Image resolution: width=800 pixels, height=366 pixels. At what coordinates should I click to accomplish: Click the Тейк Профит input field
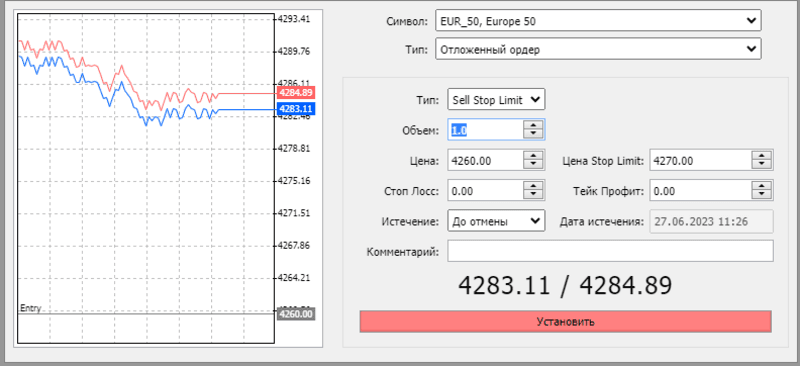coord(700,191)
